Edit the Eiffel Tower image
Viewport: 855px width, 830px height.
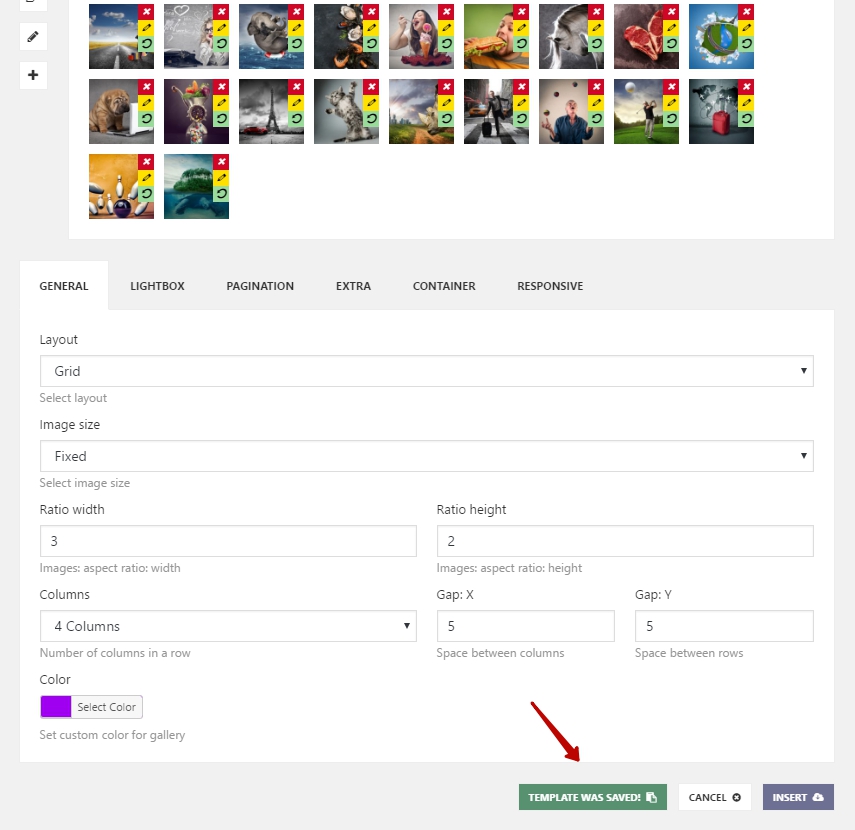pos(296,103)
